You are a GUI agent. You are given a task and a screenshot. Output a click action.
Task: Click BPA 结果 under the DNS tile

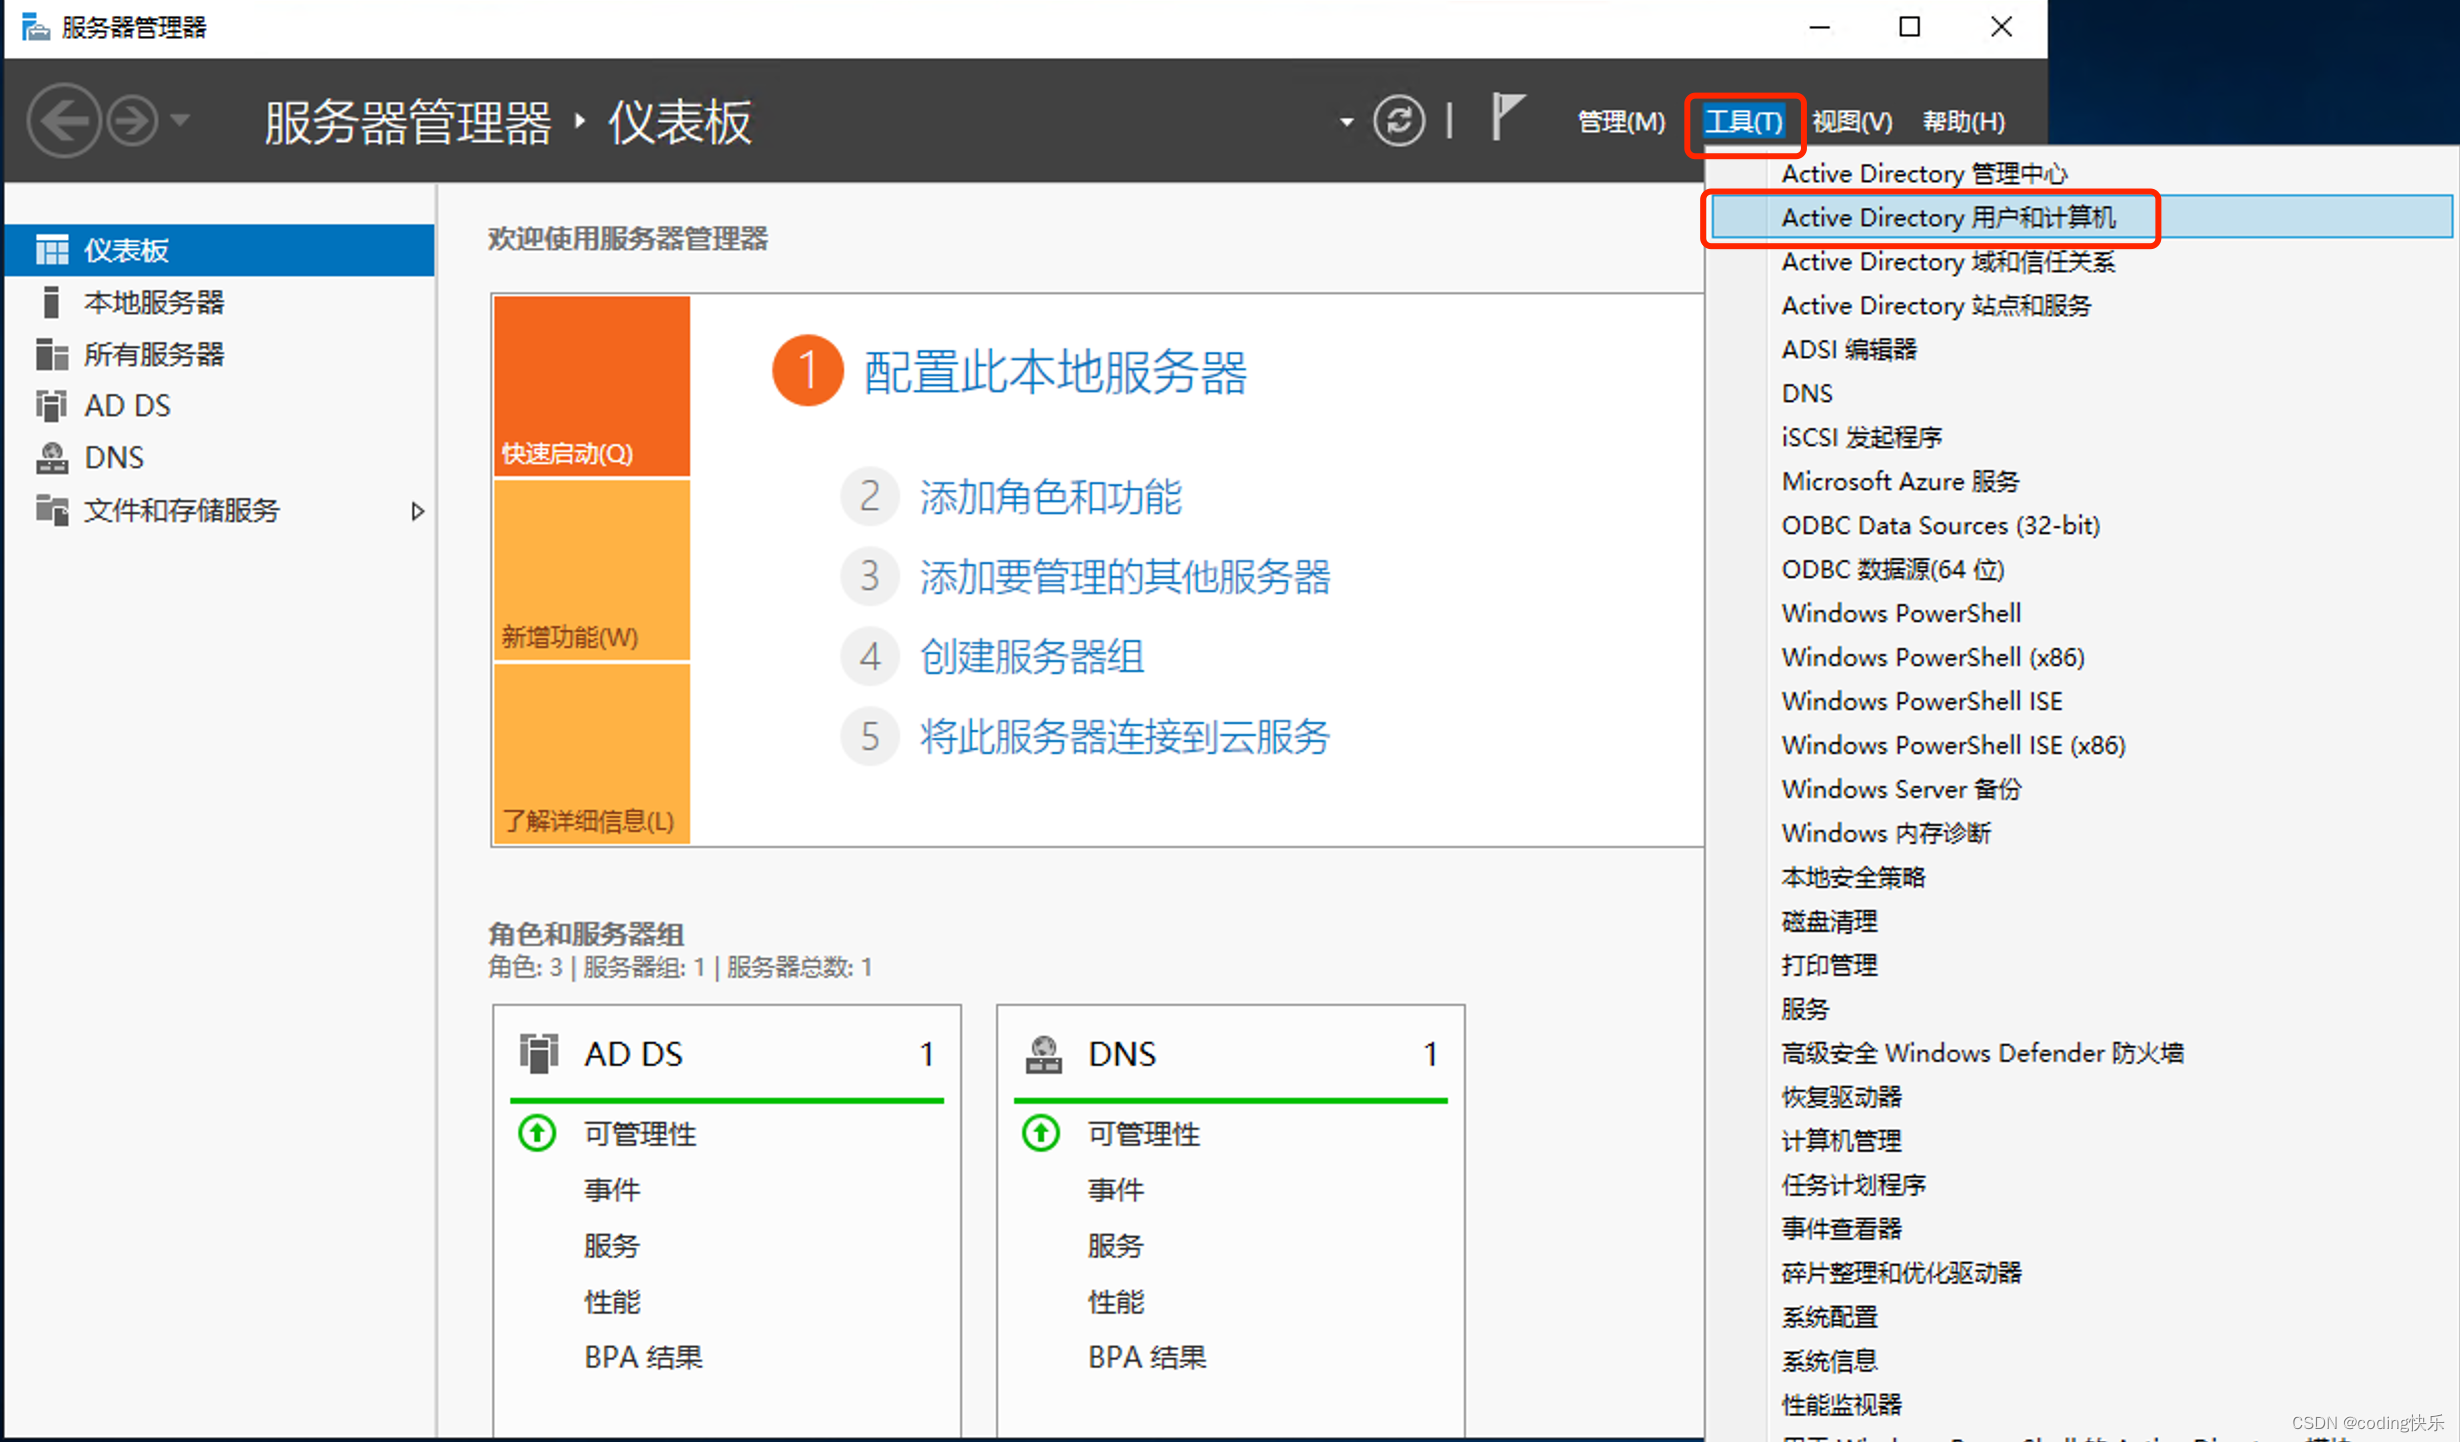pos(1146,1357)
